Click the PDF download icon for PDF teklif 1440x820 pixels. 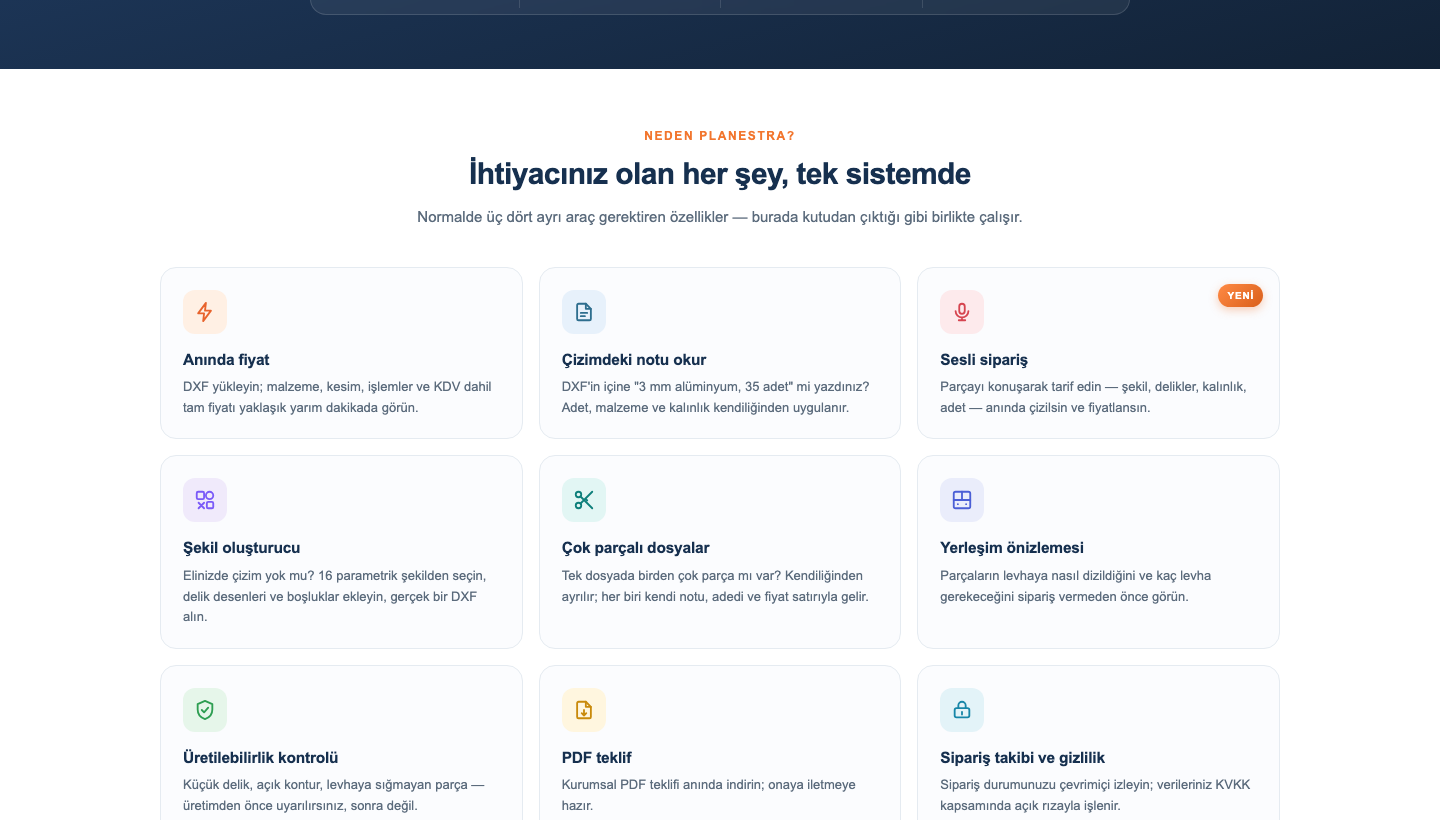click(584, 710)
